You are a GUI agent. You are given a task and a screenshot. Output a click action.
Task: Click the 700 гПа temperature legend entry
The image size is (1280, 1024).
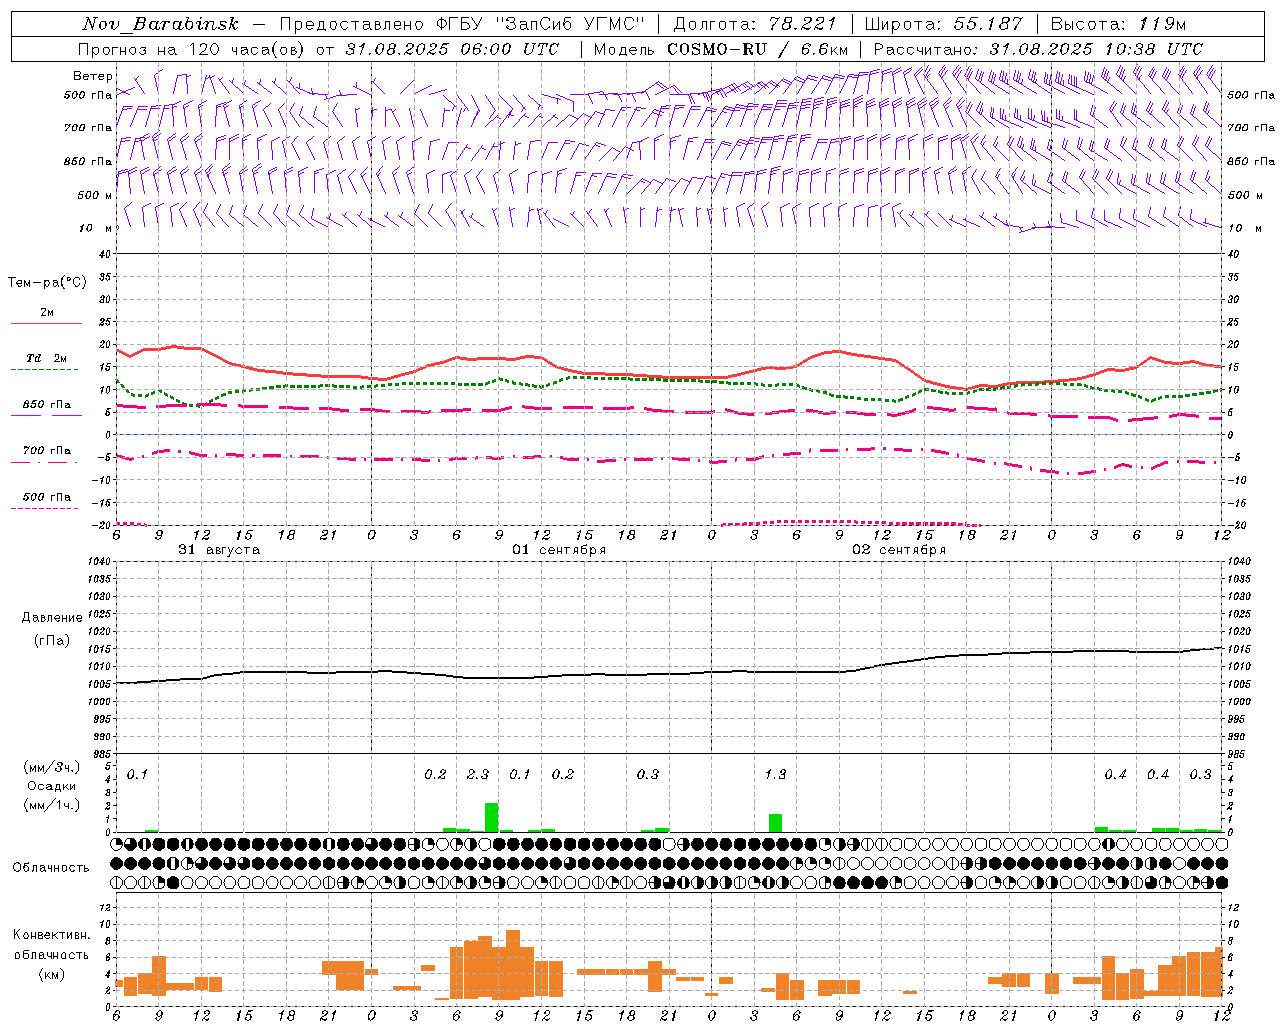(x=47, y=451)
